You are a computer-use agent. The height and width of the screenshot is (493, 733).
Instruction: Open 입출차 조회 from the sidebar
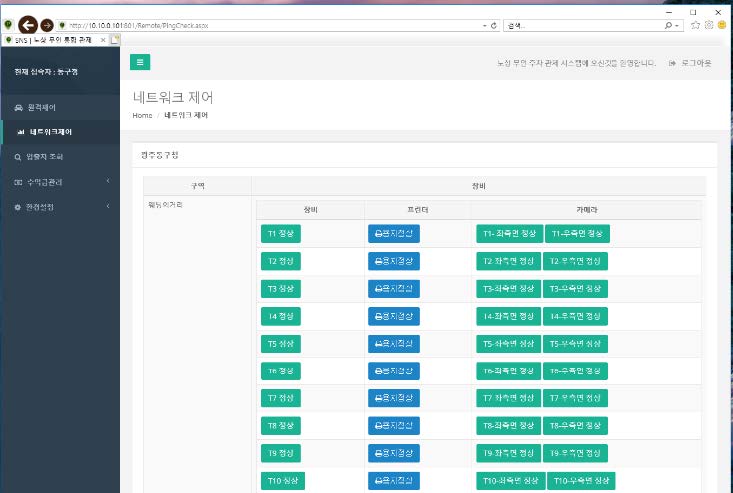click(47, 157)
